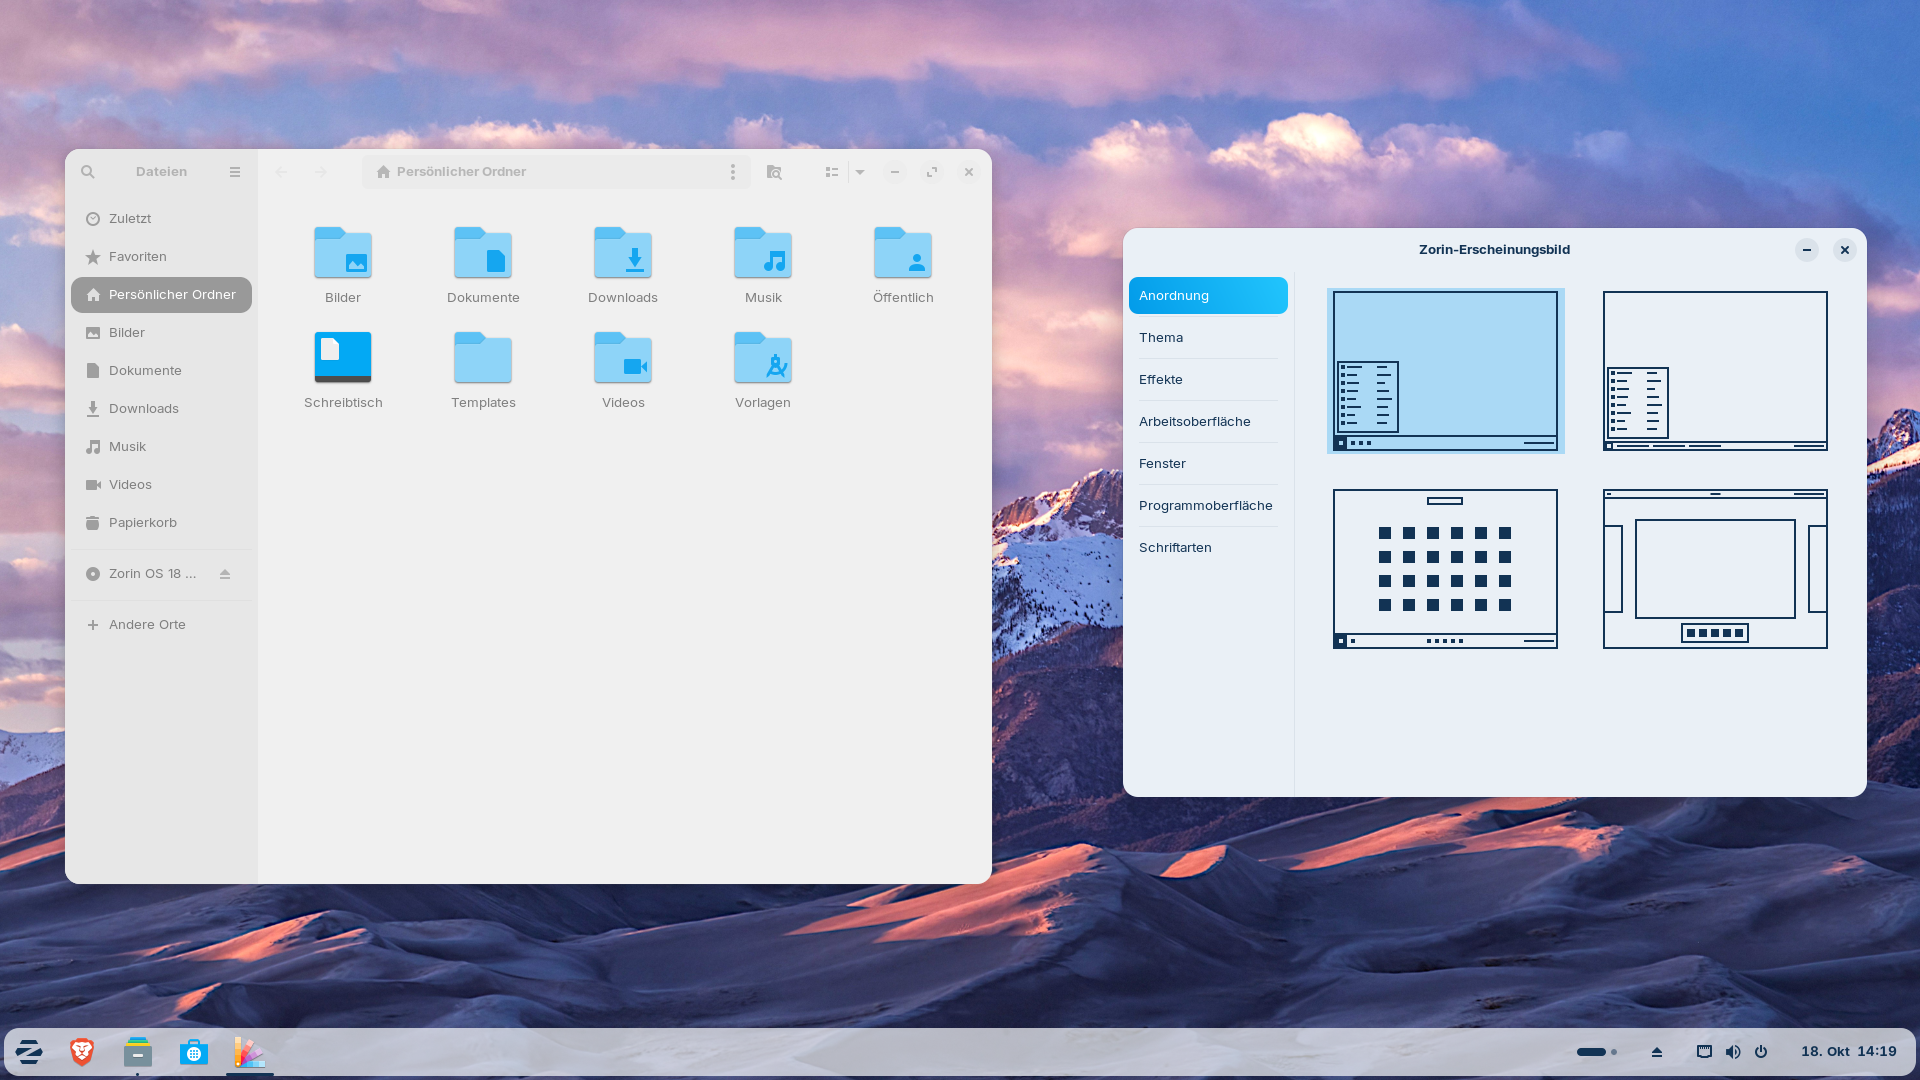Click the search-in-folder icon
Viewport: 1920px width, 1080px height.
pos(774,172)
